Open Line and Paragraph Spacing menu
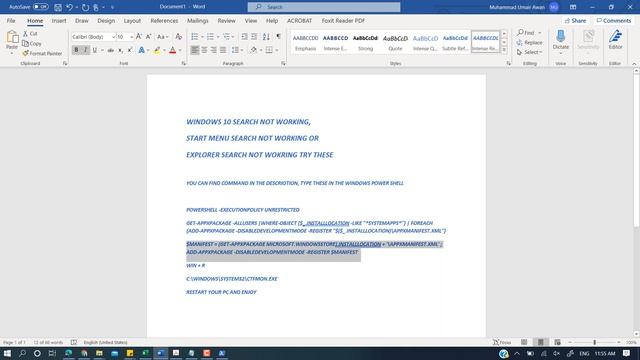The width and height of the screenshot is (640, 360). click(x=237, y=50)
